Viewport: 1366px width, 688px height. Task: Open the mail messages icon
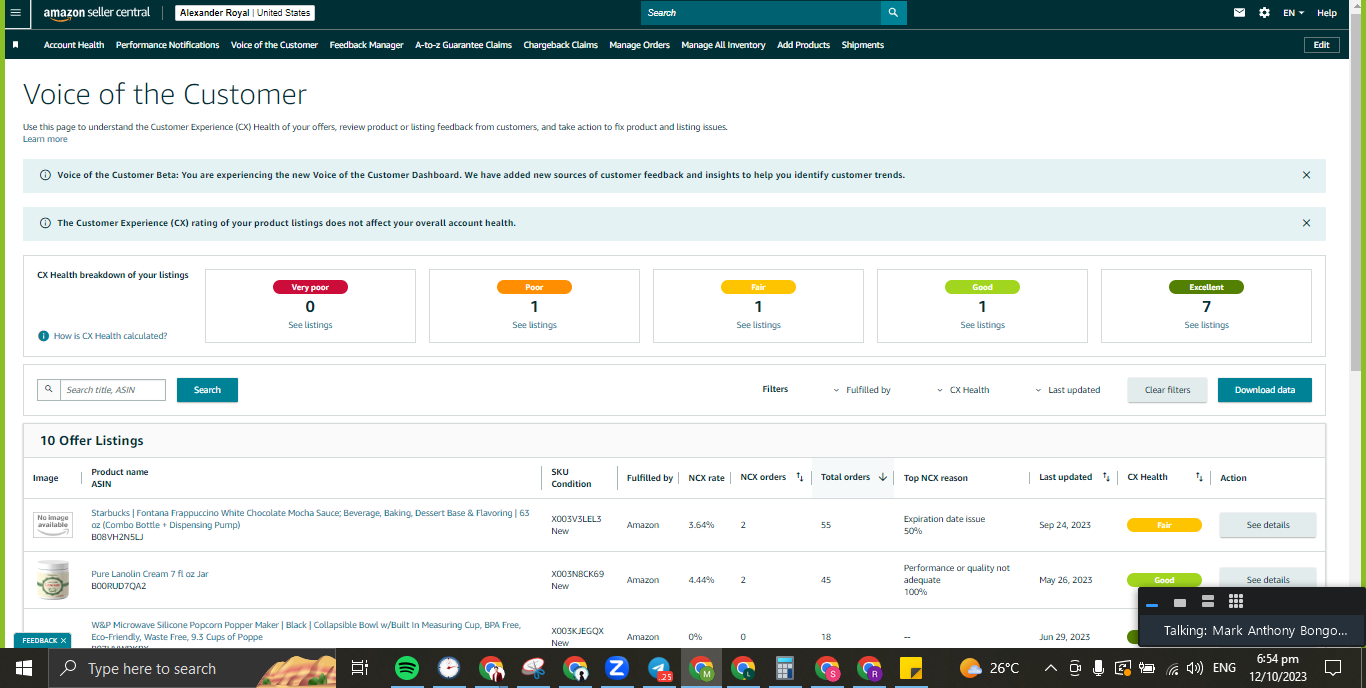point(1240,13)
